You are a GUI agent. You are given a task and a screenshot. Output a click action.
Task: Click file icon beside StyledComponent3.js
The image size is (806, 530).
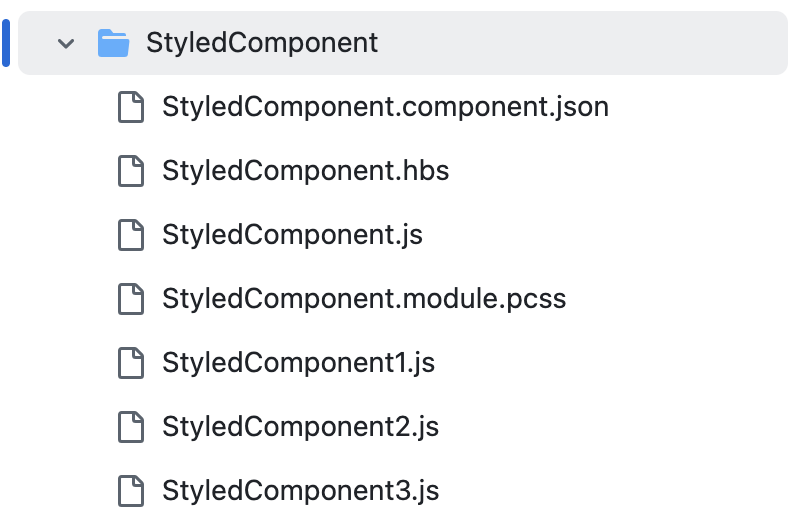(x=131, y=491)
